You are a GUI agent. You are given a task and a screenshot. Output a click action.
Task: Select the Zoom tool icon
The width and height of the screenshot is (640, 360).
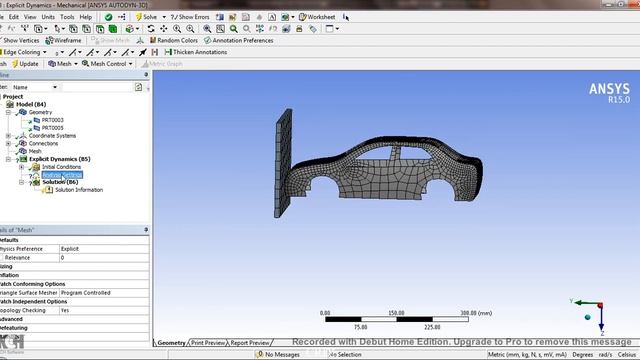point(177,29)
